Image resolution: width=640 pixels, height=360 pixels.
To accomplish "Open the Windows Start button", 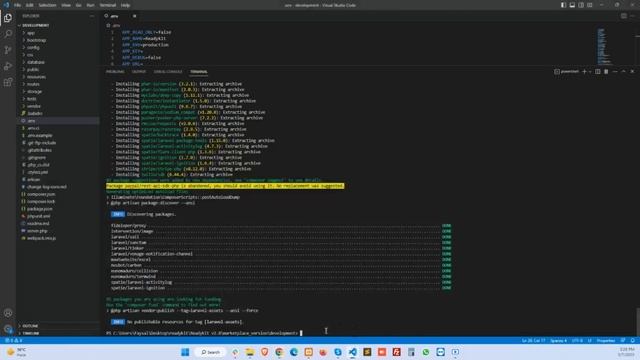I will click(x=185, y=352).
